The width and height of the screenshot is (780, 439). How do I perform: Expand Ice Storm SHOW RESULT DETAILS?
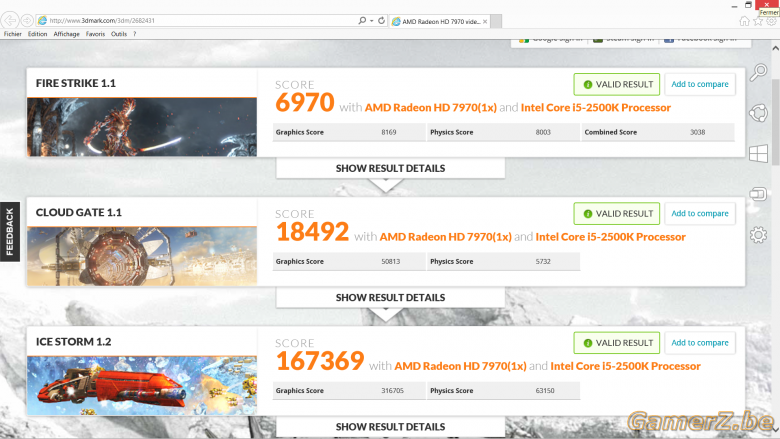(x=390, y=427)
